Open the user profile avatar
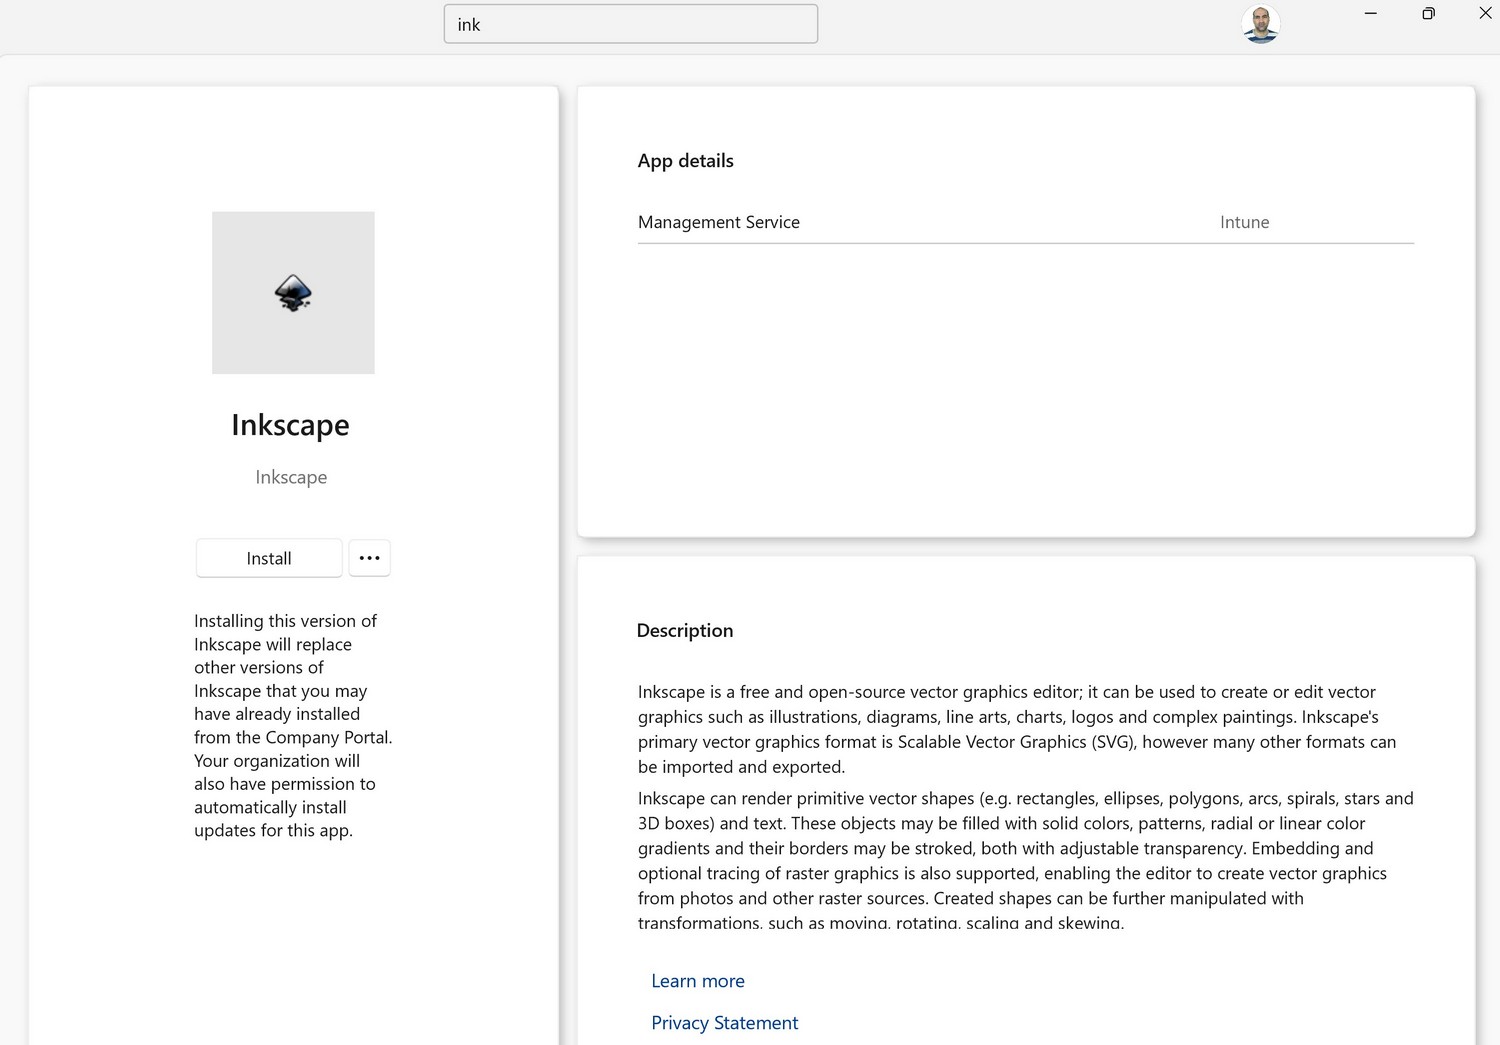This screenshot has height=1045, width=1500. (x=1260, y=25)
